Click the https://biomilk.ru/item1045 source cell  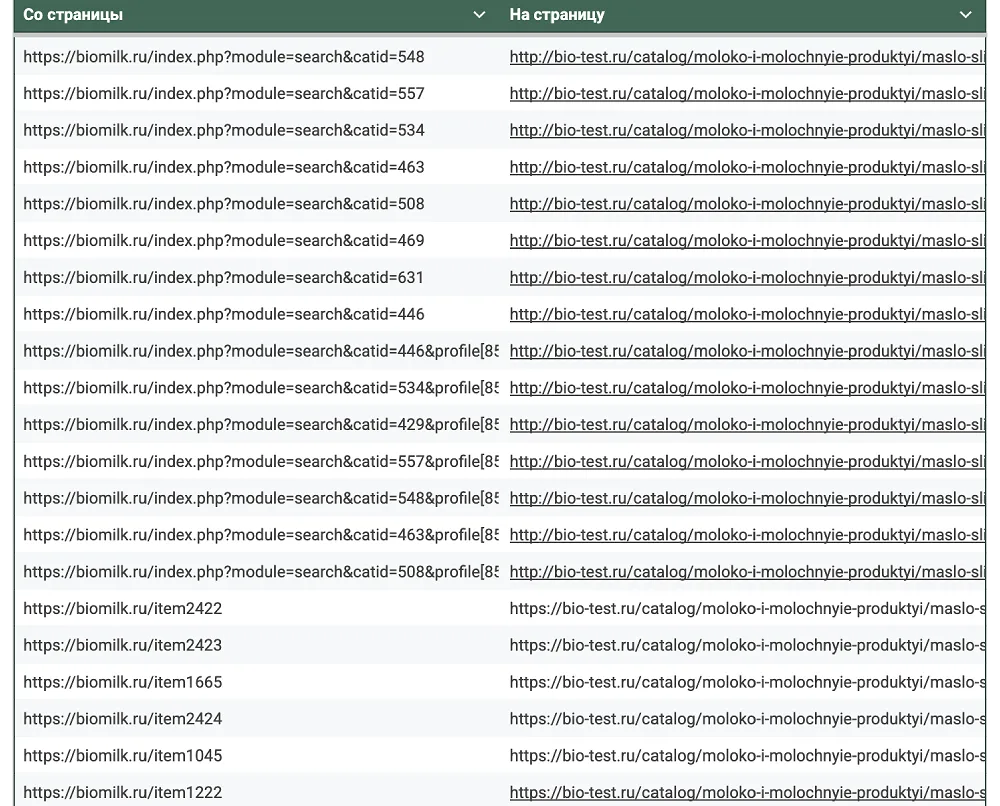[123, 756]
